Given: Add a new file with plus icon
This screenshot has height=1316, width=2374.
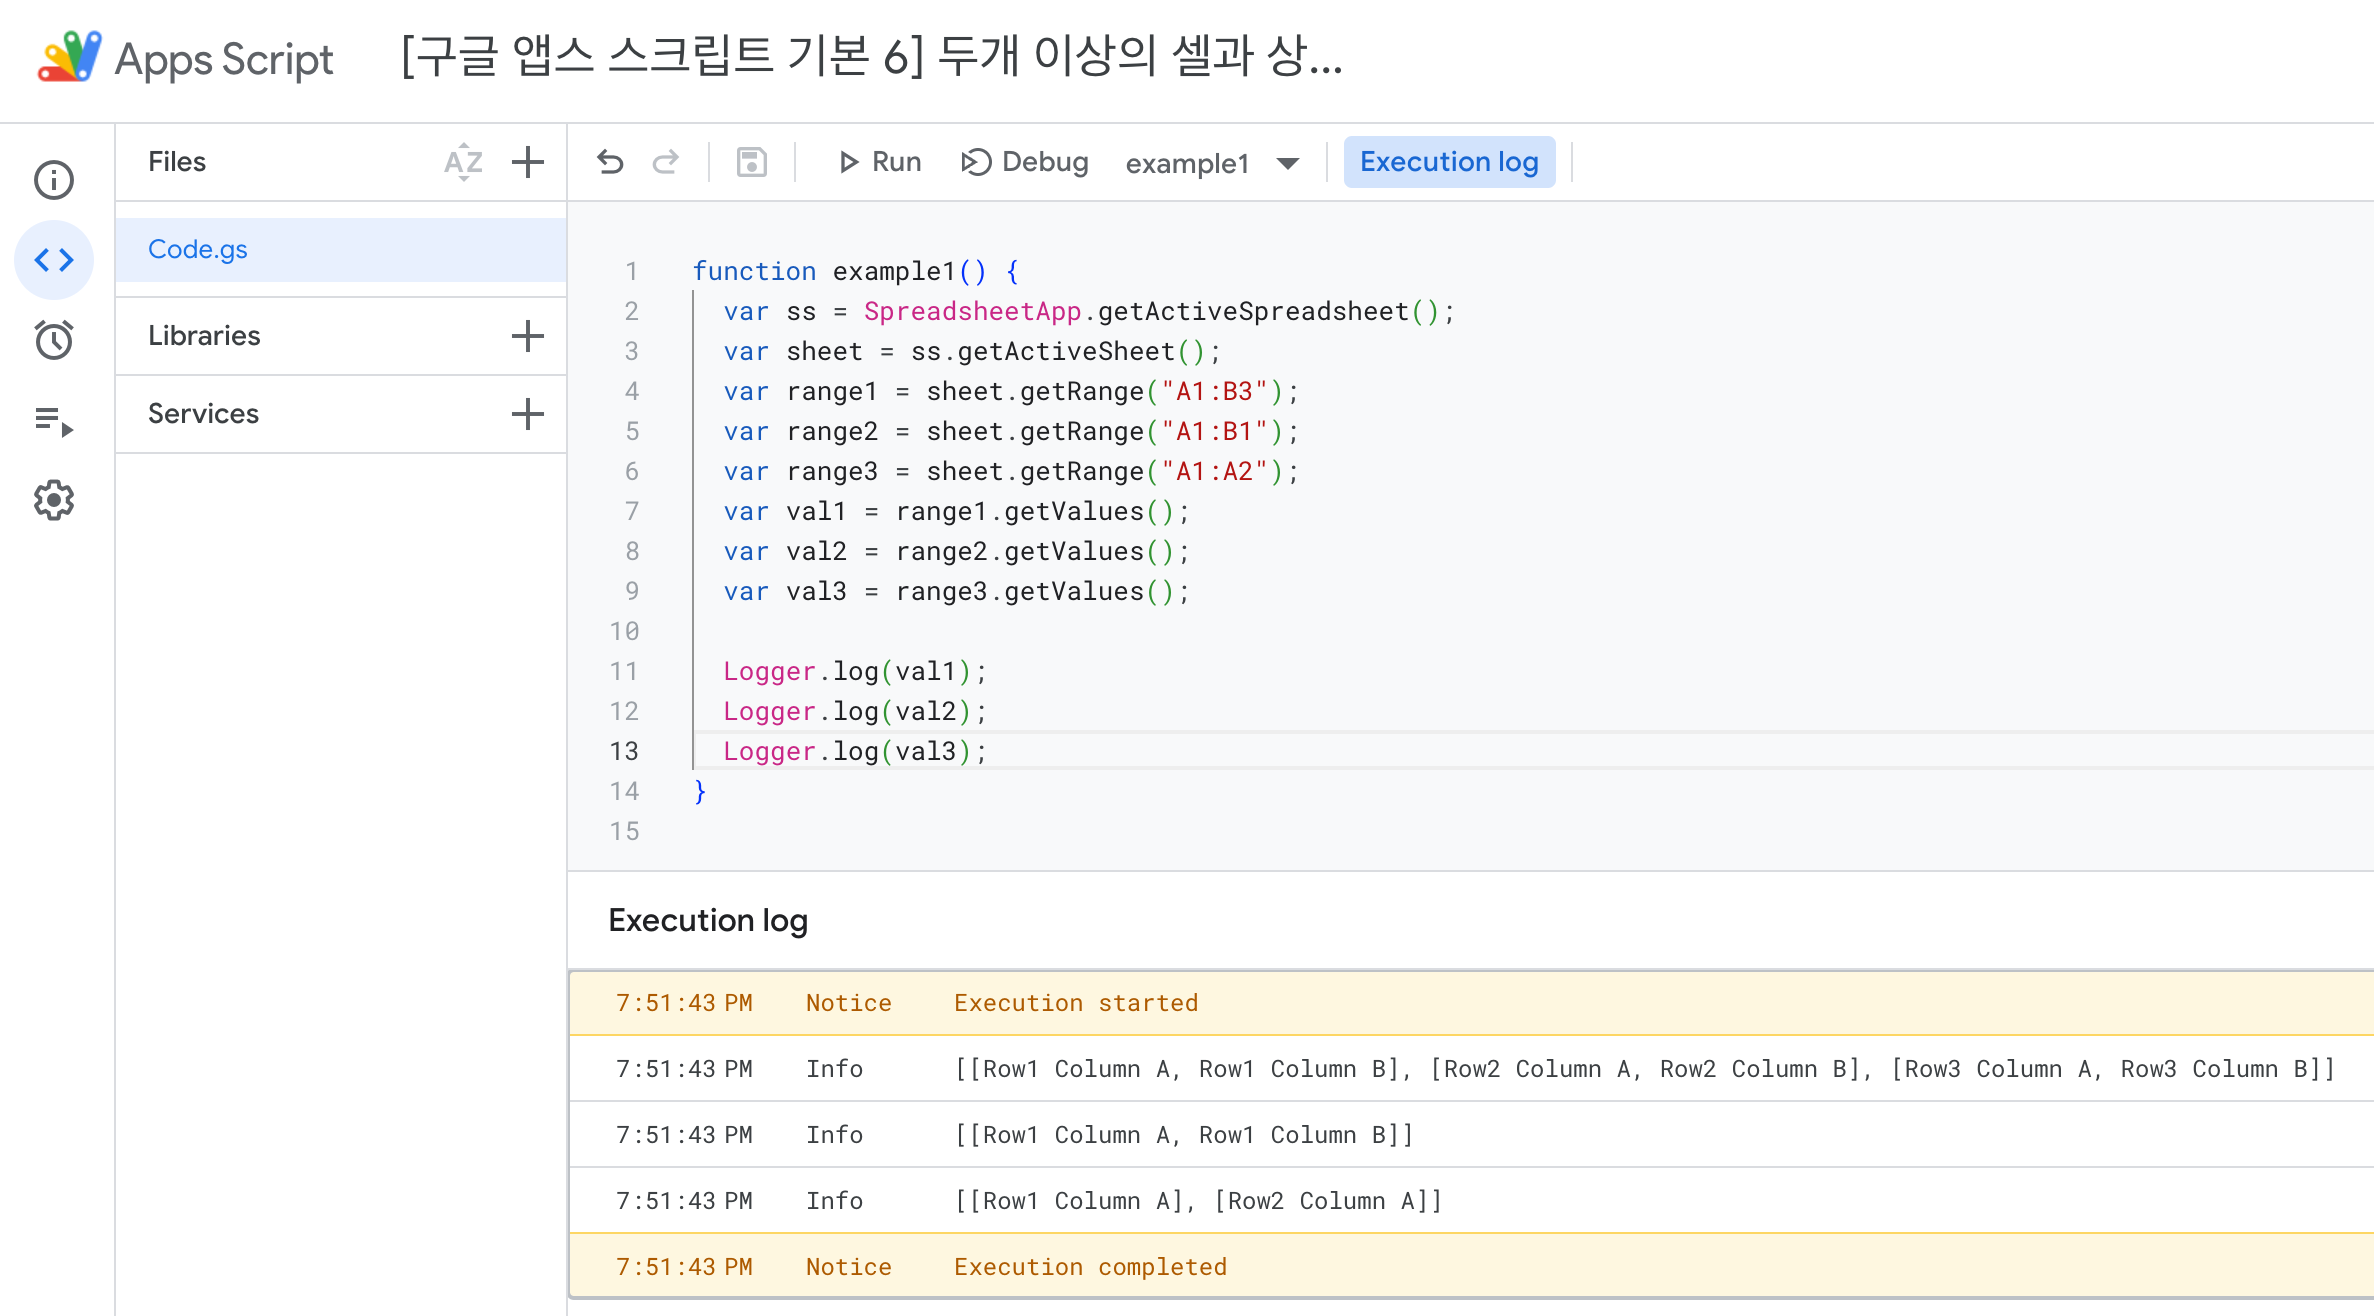Looking at the screenshot, I should point(528,162).
